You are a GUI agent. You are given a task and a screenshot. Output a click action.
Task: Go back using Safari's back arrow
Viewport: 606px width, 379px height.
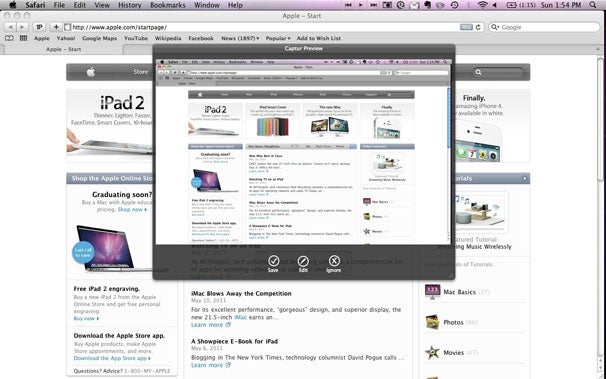[x=10, y=27]
